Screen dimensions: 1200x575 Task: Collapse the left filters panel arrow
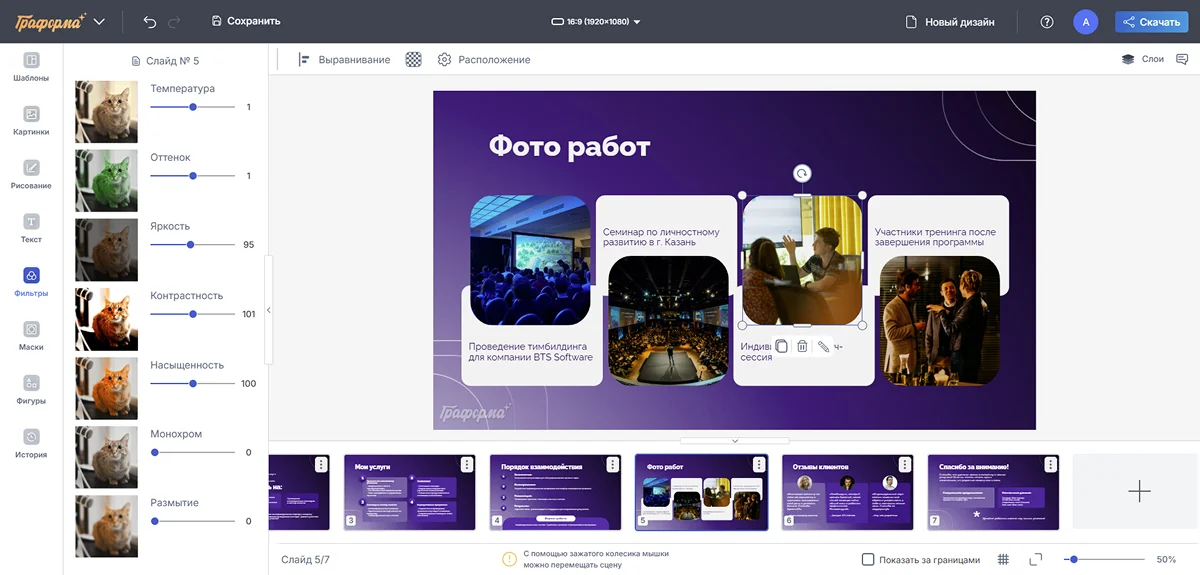click(268, 310)
